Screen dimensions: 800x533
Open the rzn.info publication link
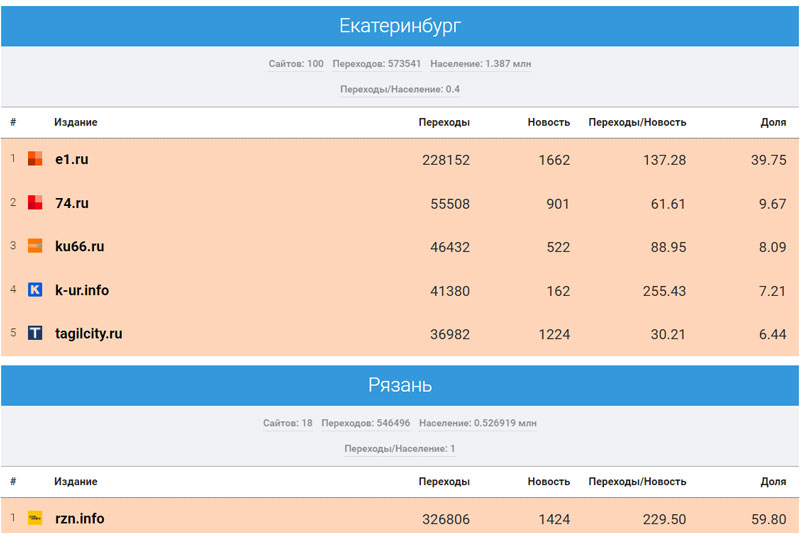pos(80,518)
